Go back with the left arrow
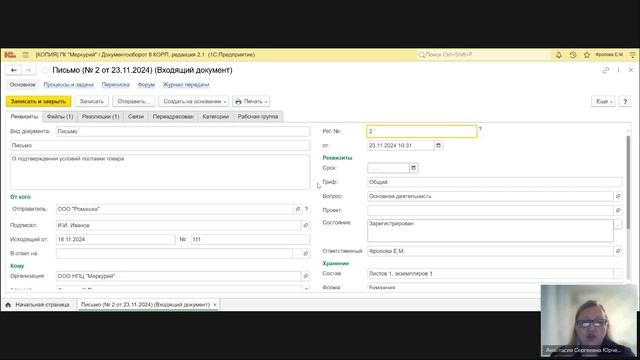The image size is (640, 360). 13,70
